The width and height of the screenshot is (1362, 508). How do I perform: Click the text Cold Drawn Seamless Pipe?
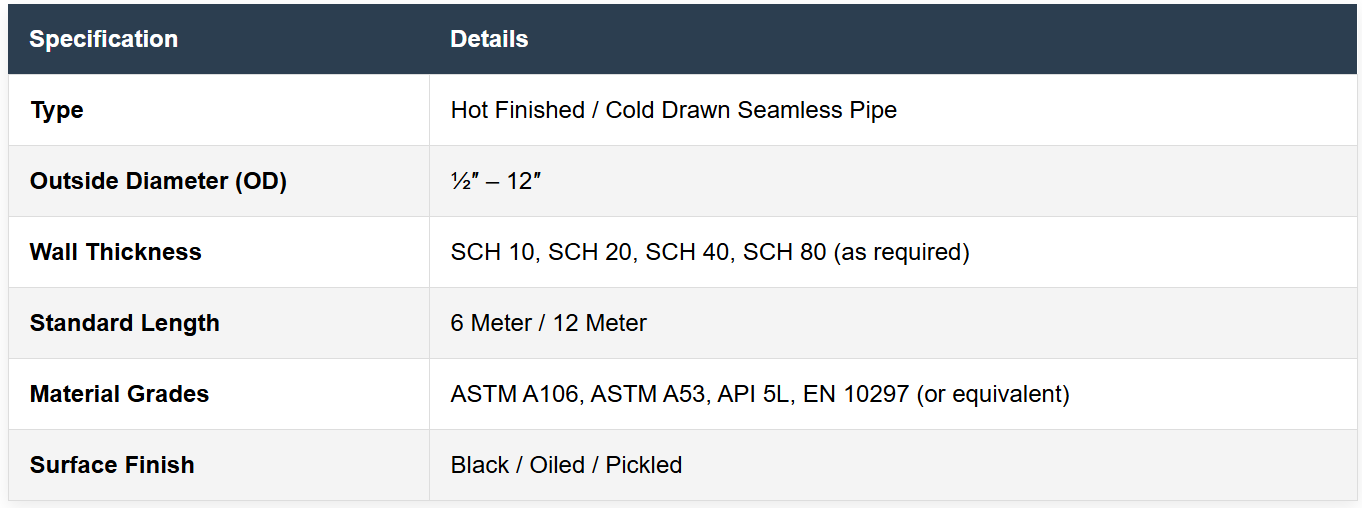[751, 110]
